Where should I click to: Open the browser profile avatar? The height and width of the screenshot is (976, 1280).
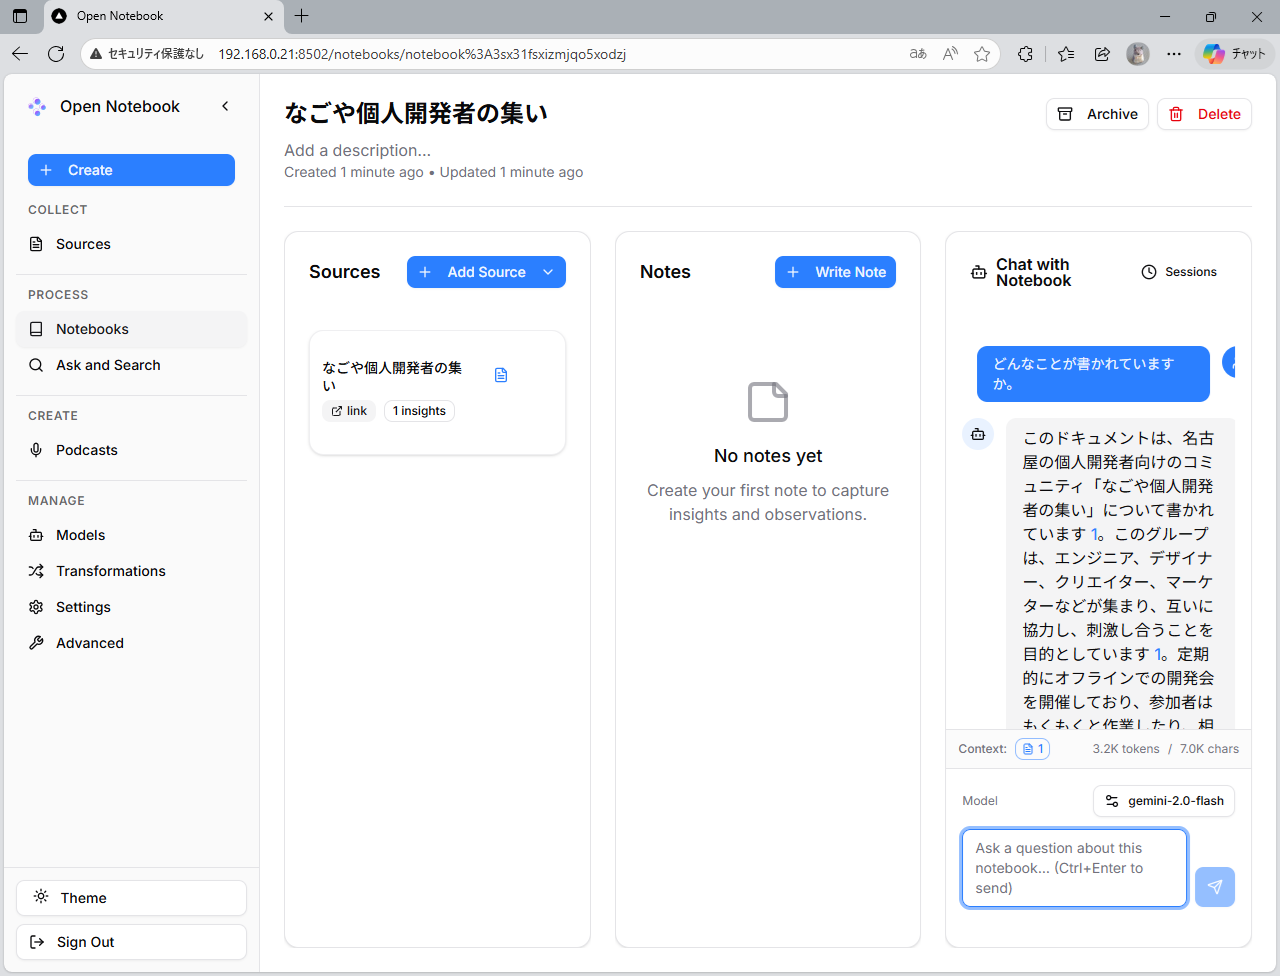click(x=1138, y=54)
